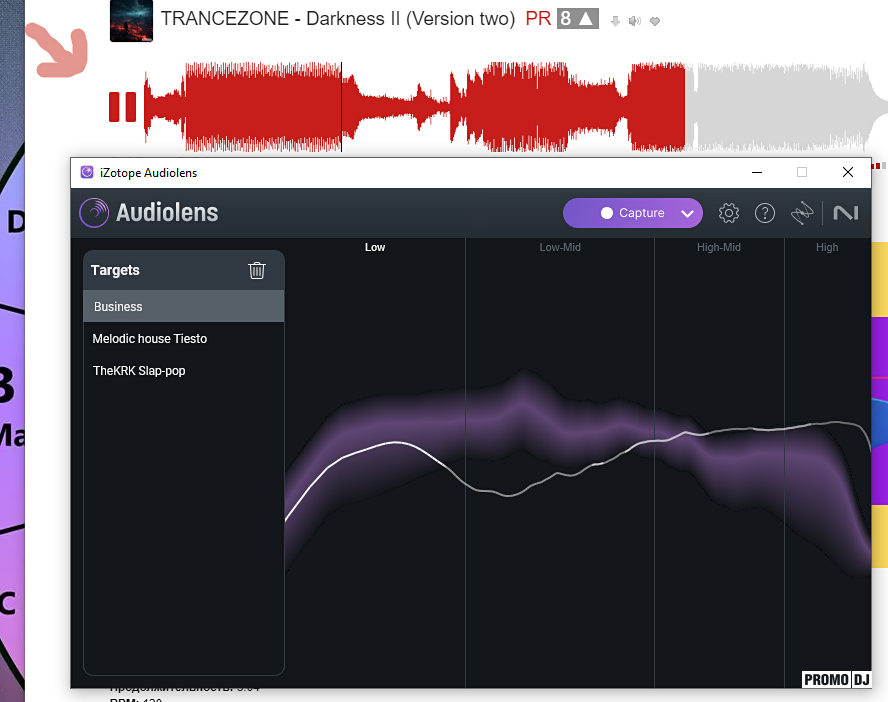888x702 pixels.
Task: Select the Business target
Action: coord(183,307)
